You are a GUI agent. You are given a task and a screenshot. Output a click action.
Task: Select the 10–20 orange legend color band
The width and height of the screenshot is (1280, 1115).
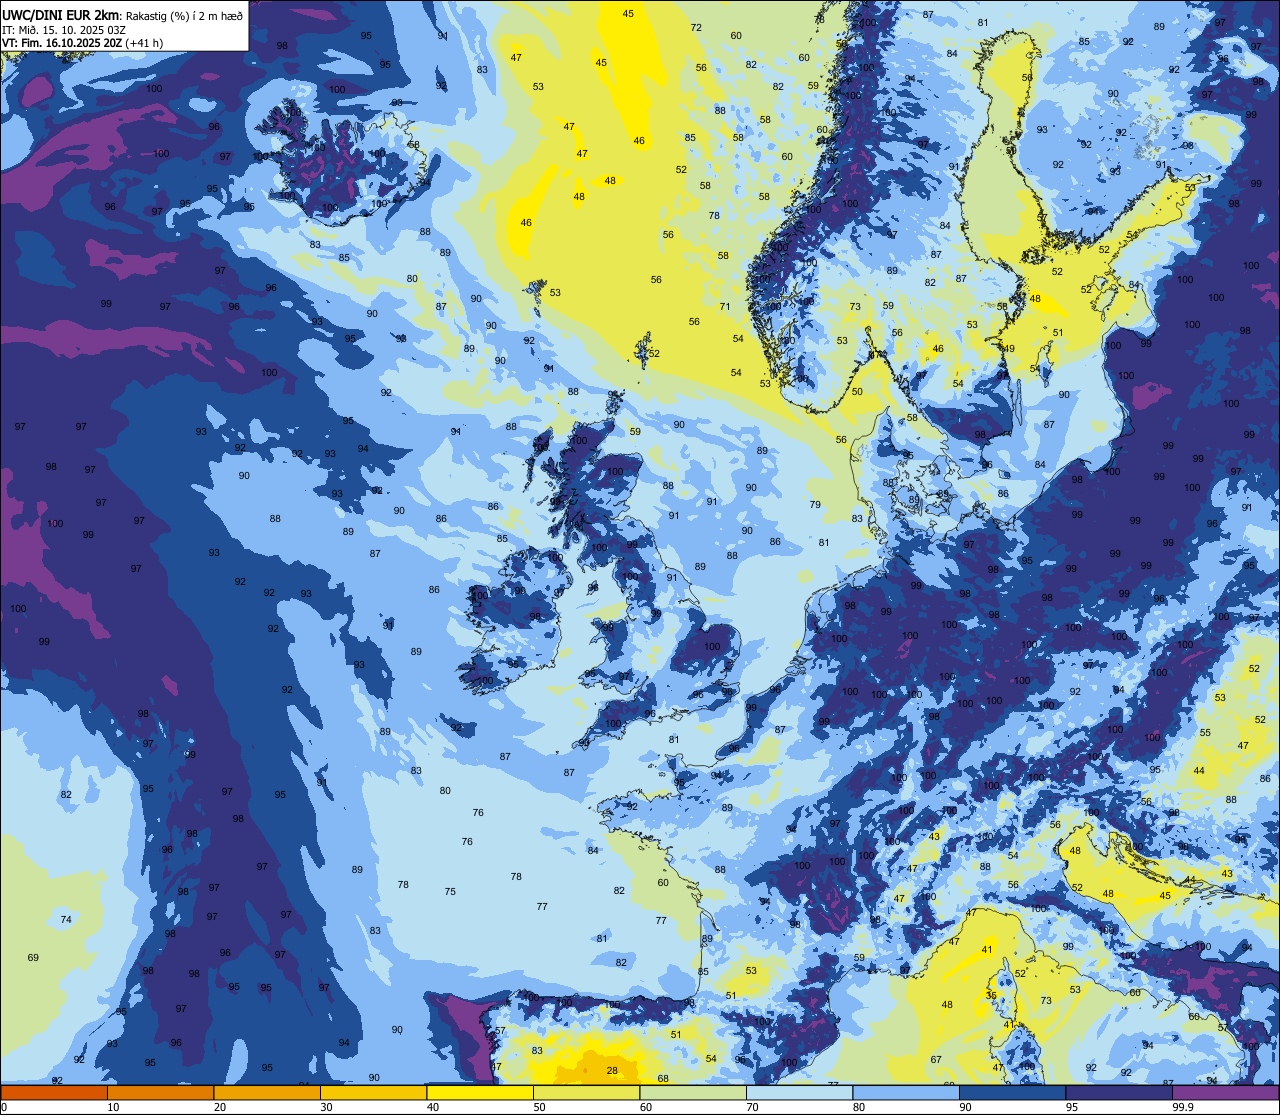[x=160, y=1092]
